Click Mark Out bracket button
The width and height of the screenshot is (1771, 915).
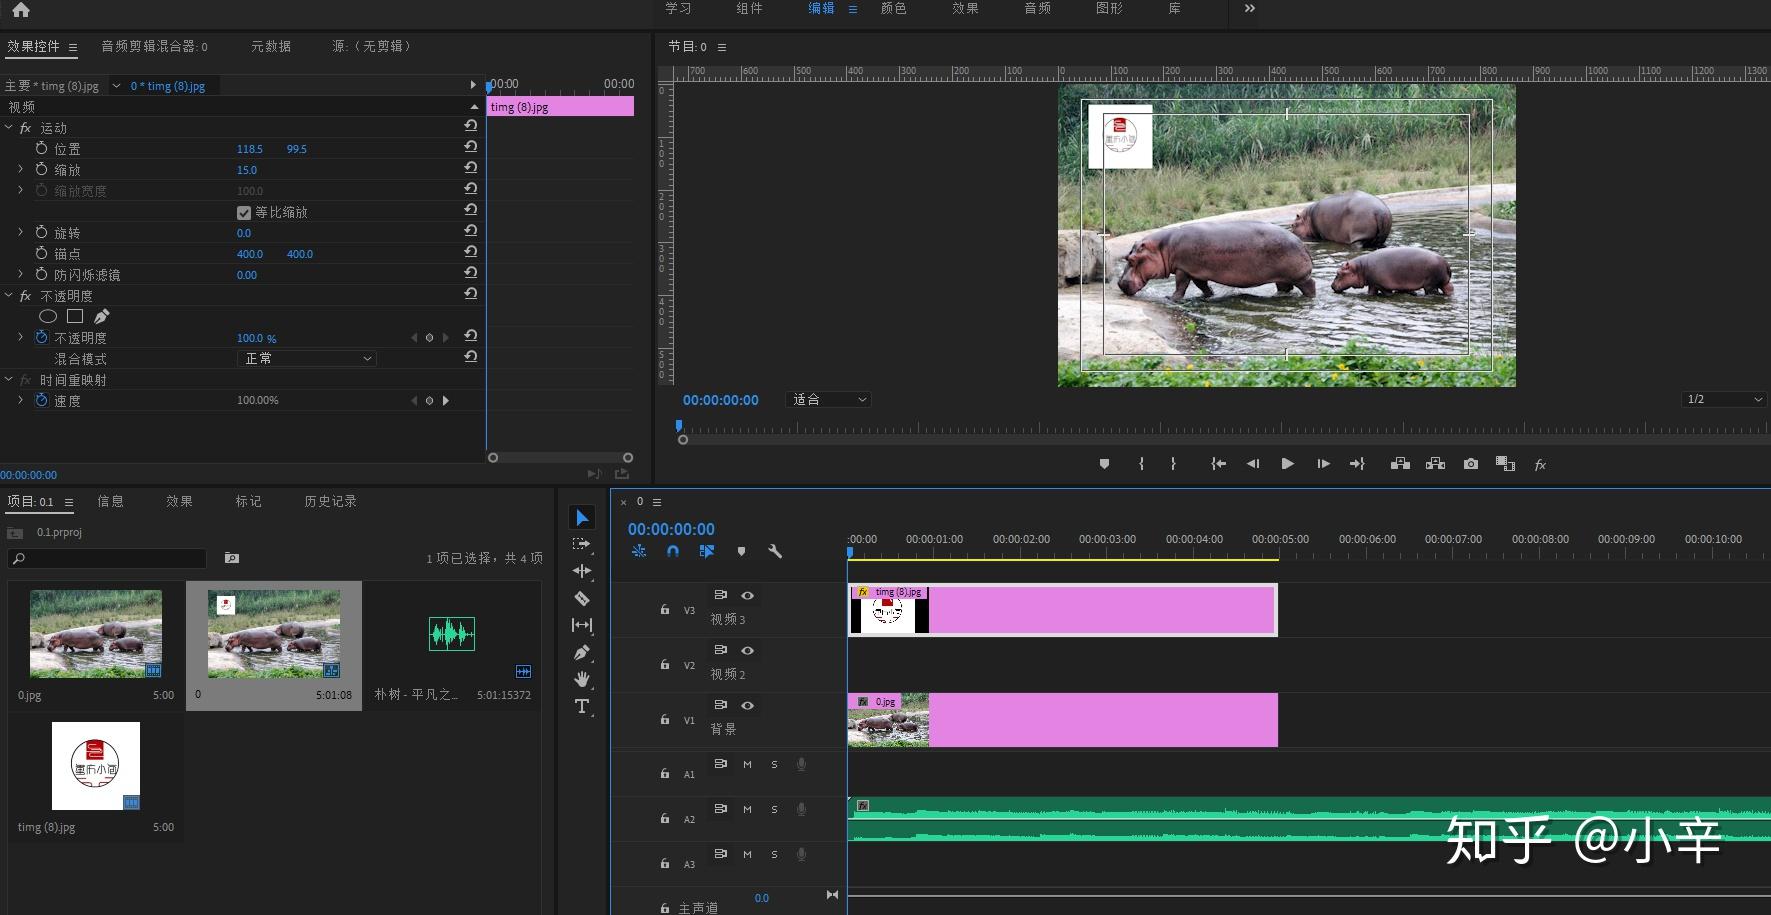coord(1173,464)
